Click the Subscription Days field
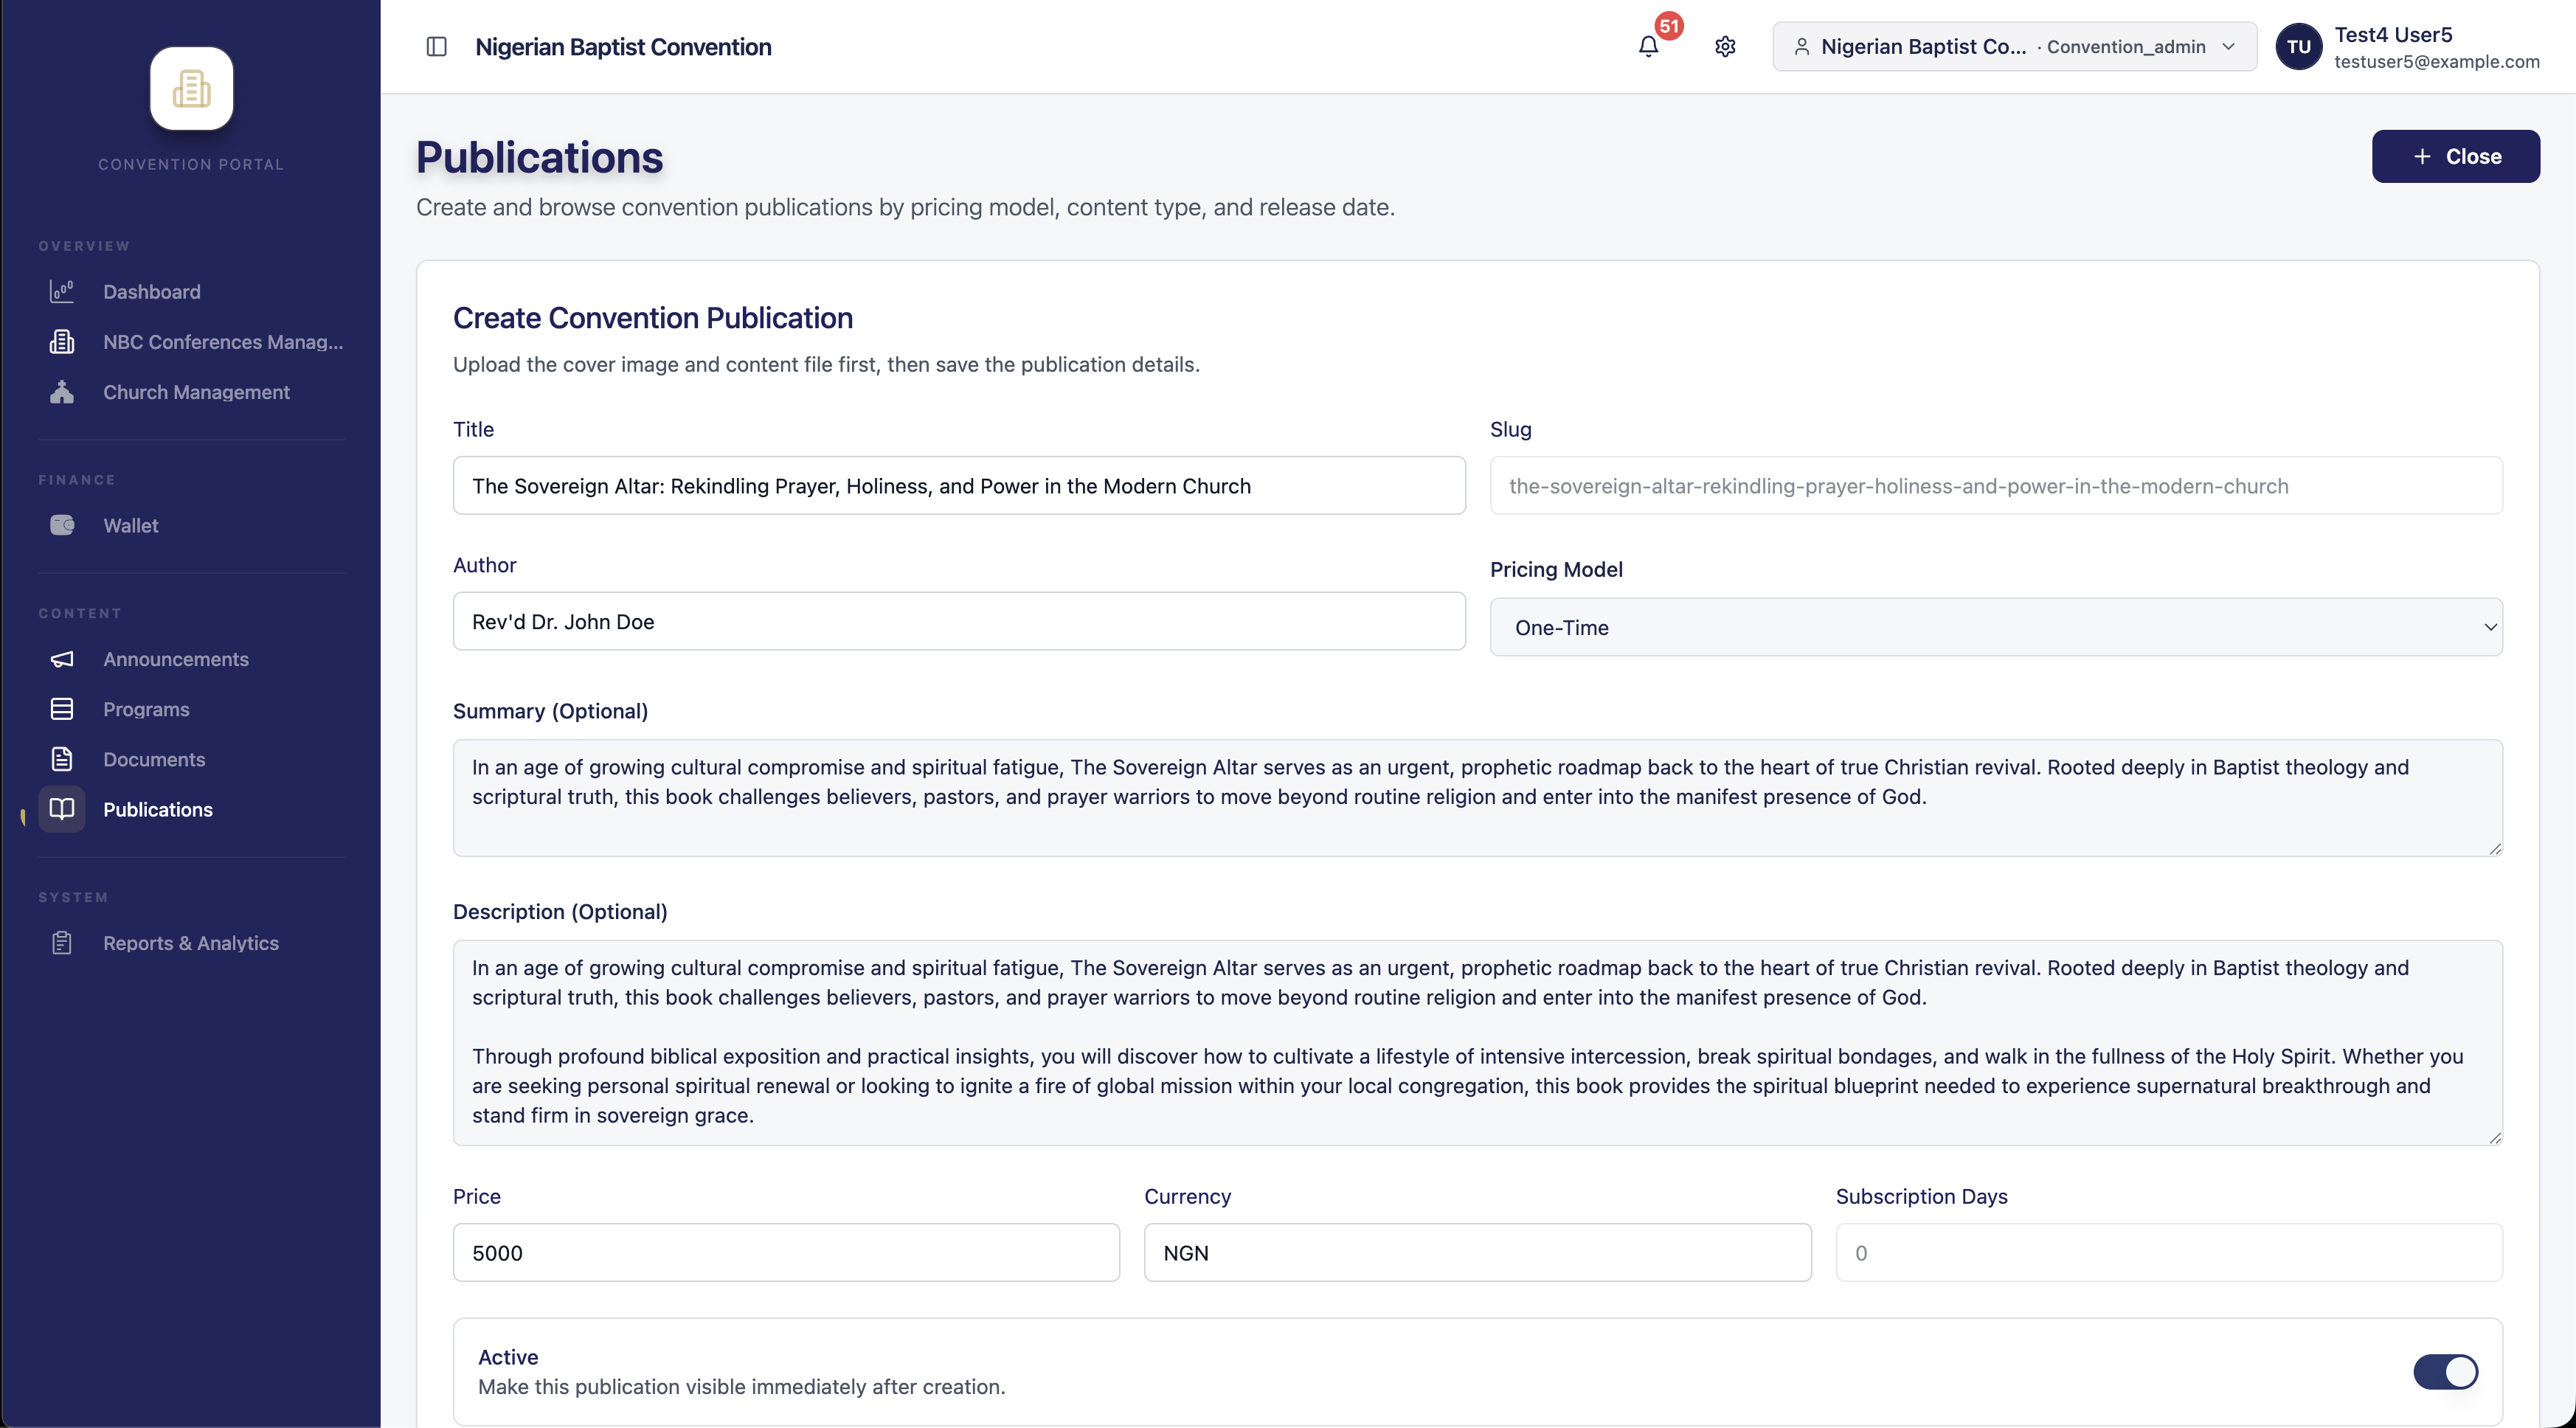 coord(2169,1252)
